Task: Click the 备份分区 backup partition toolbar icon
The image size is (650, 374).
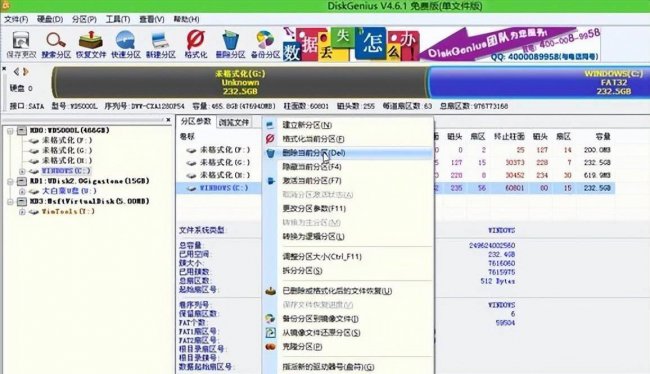Action: point(265,44)
